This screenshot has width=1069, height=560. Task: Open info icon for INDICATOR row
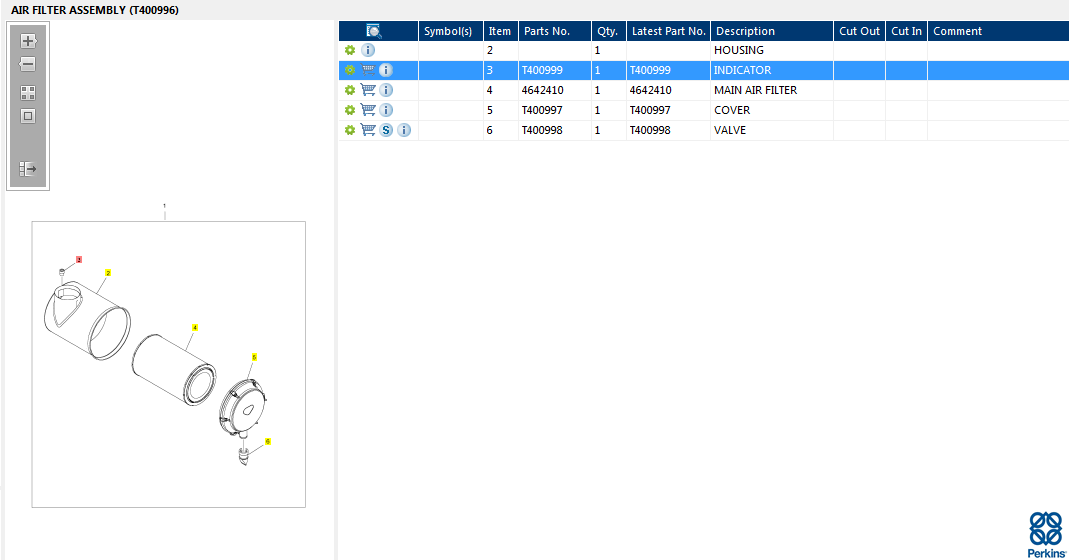[386, 70]
